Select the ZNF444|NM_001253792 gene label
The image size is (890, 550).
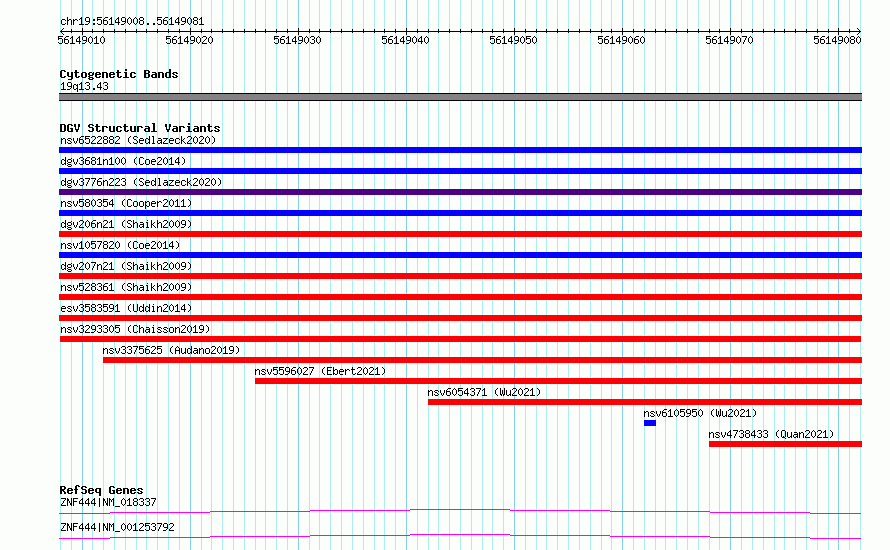pos(117,527)
